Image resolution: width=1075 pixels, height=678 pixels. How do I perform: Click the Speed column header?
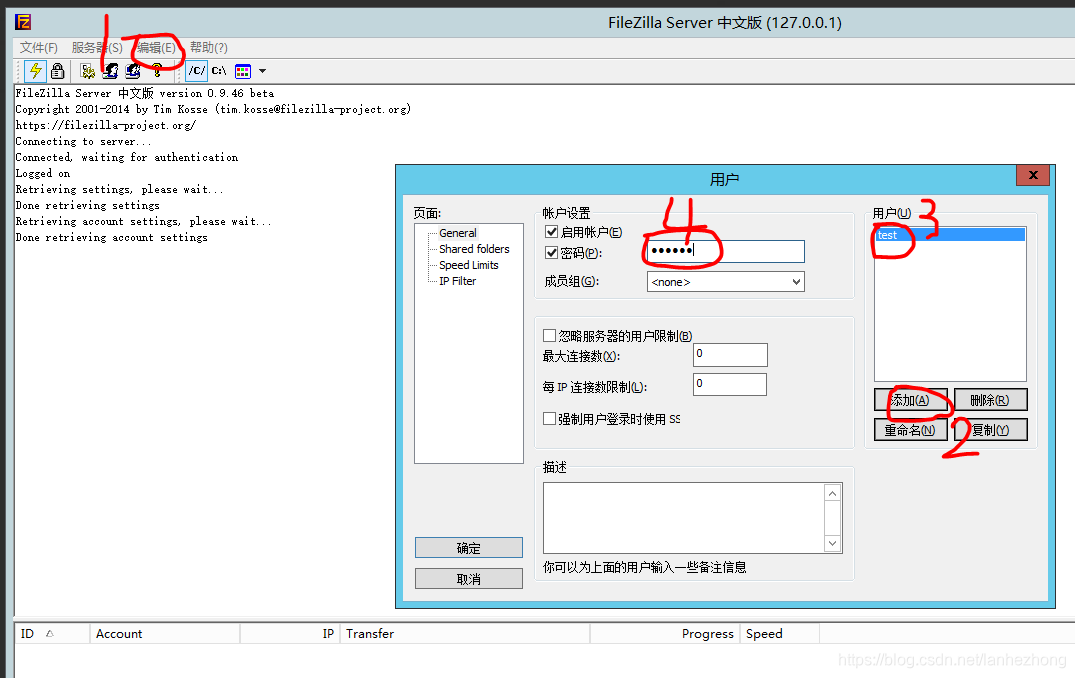pyautogui.click(x=780, y=633)
